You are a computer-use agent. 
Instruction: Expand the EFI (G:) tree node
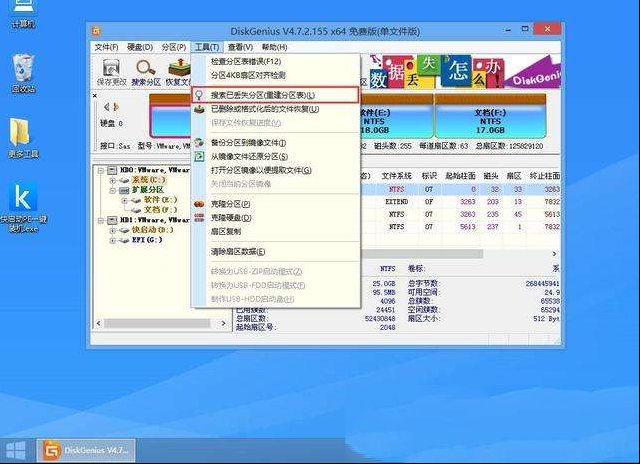click(112, 240)
